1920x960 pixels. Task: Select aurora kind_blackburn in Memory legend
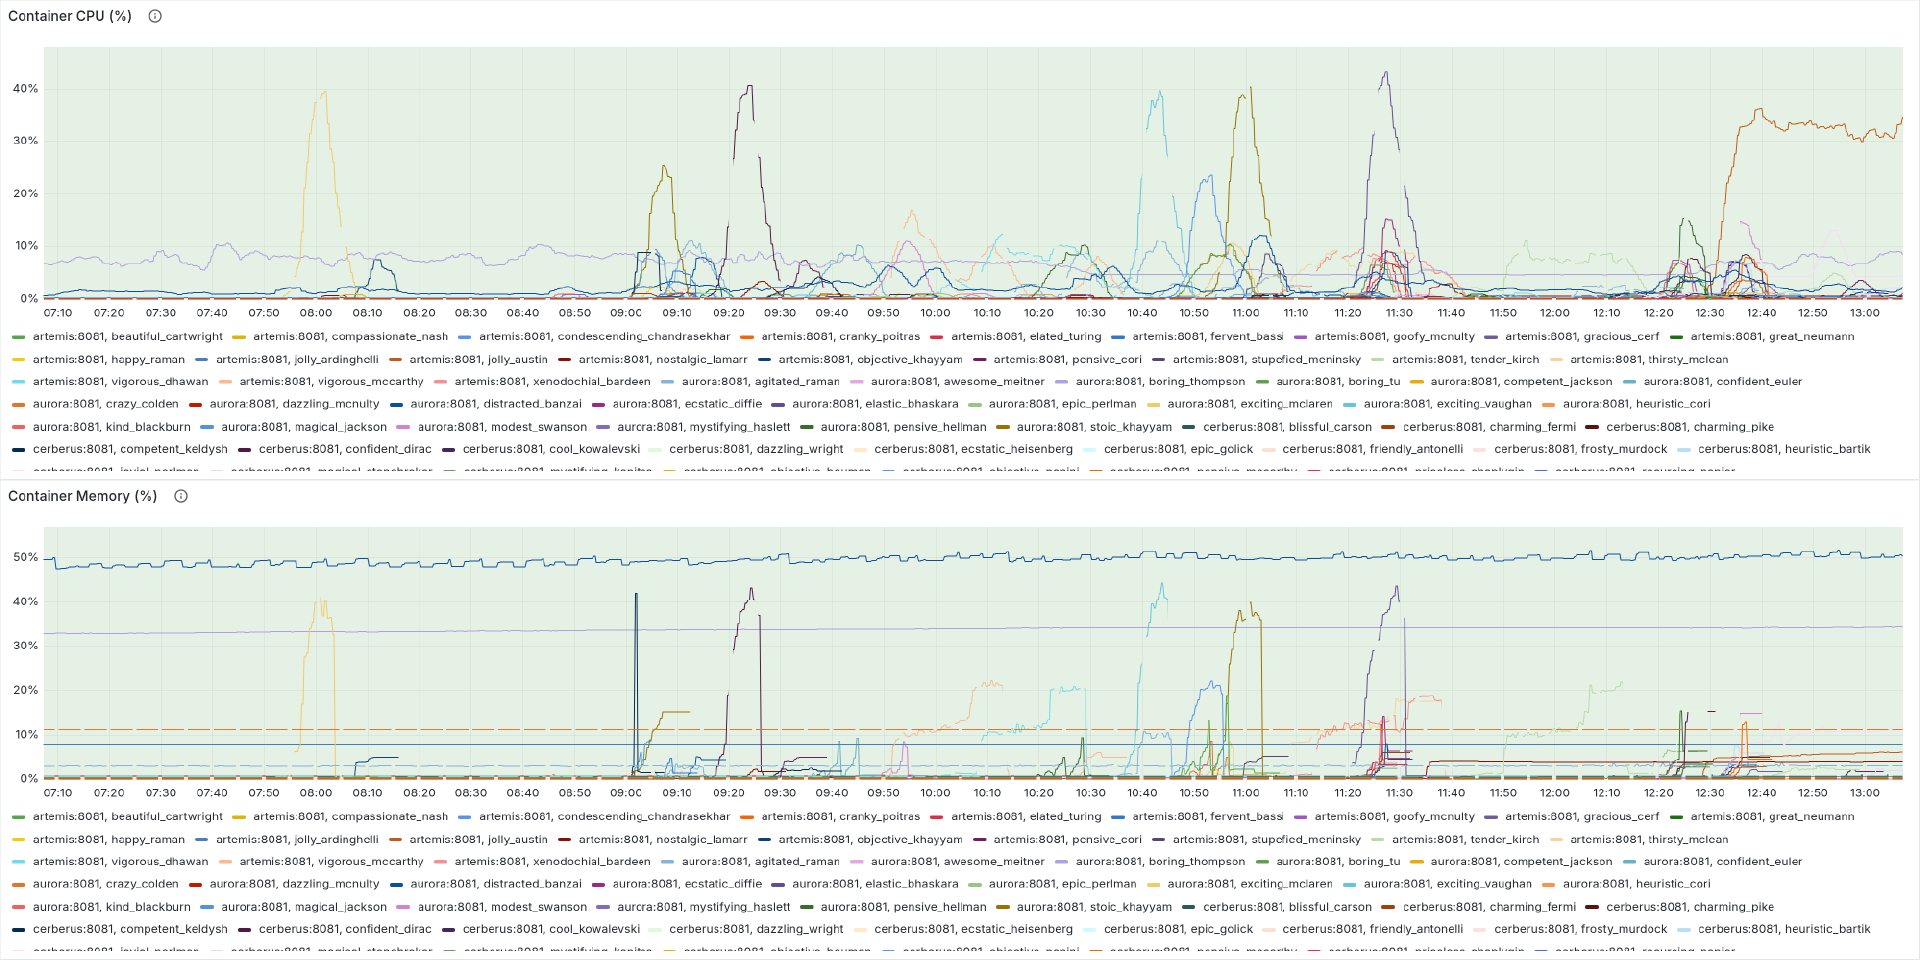click(x=111, y=907)
